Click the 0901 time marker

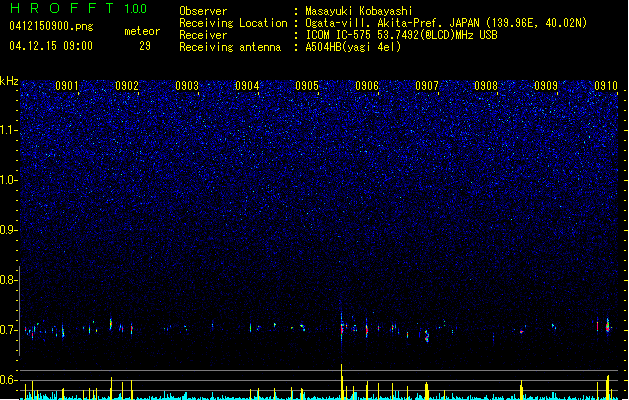pos(67,86)
